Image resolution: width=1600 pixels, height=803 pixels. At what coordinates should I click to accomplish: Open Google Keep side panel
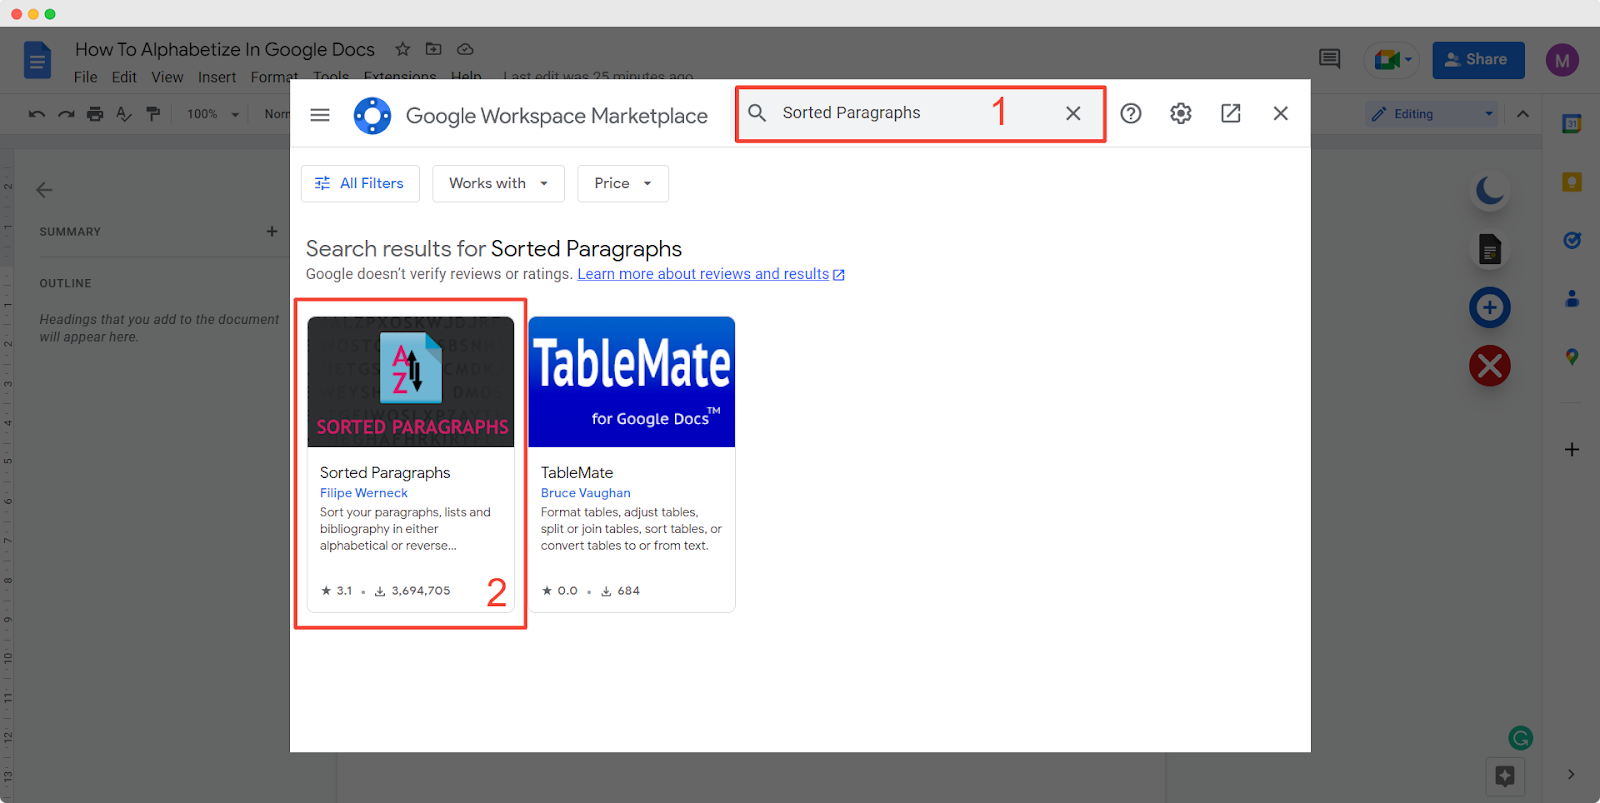pyautogui.click(x=1572, y=182)
